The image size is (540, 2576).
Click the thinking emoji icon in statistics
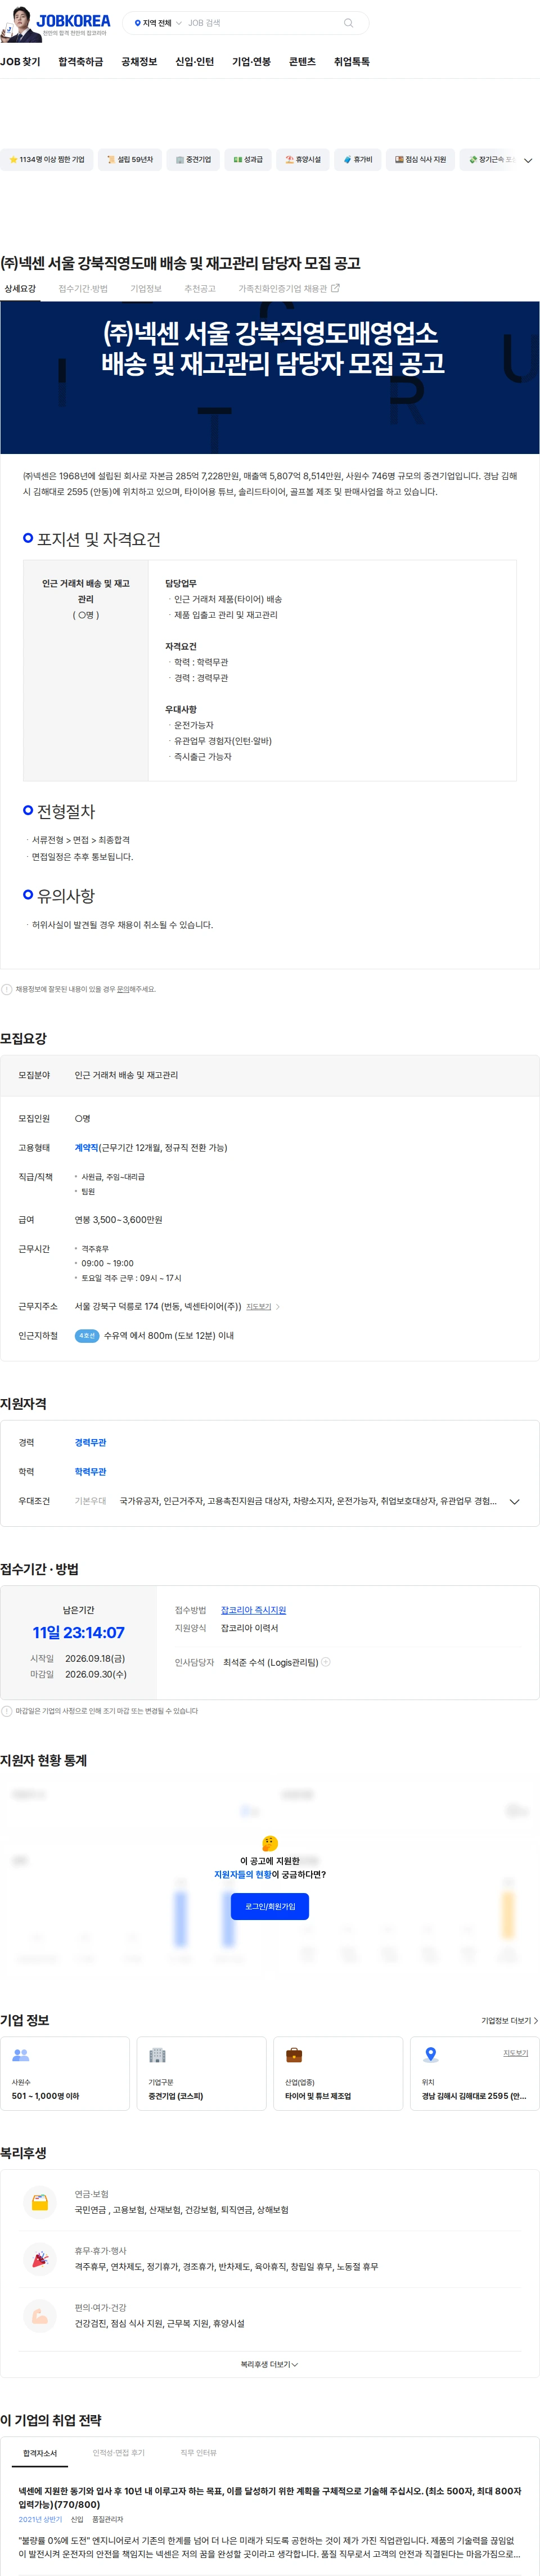coord(270,1843)
